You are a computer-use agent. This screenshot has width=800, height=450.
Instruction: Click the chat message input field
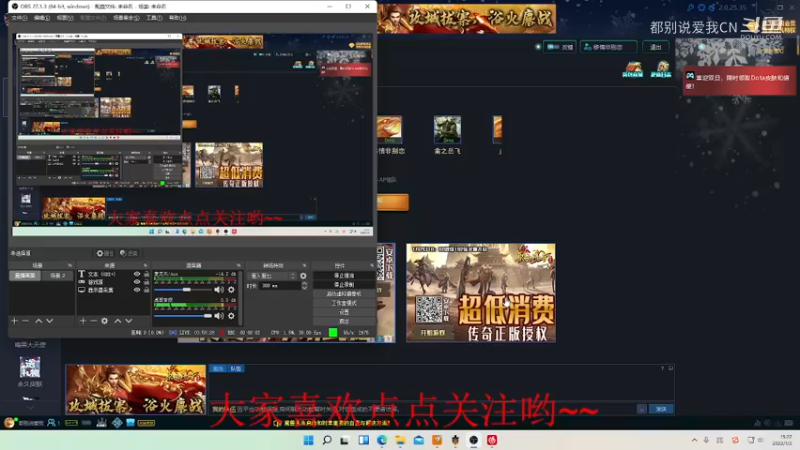point(422,409)
